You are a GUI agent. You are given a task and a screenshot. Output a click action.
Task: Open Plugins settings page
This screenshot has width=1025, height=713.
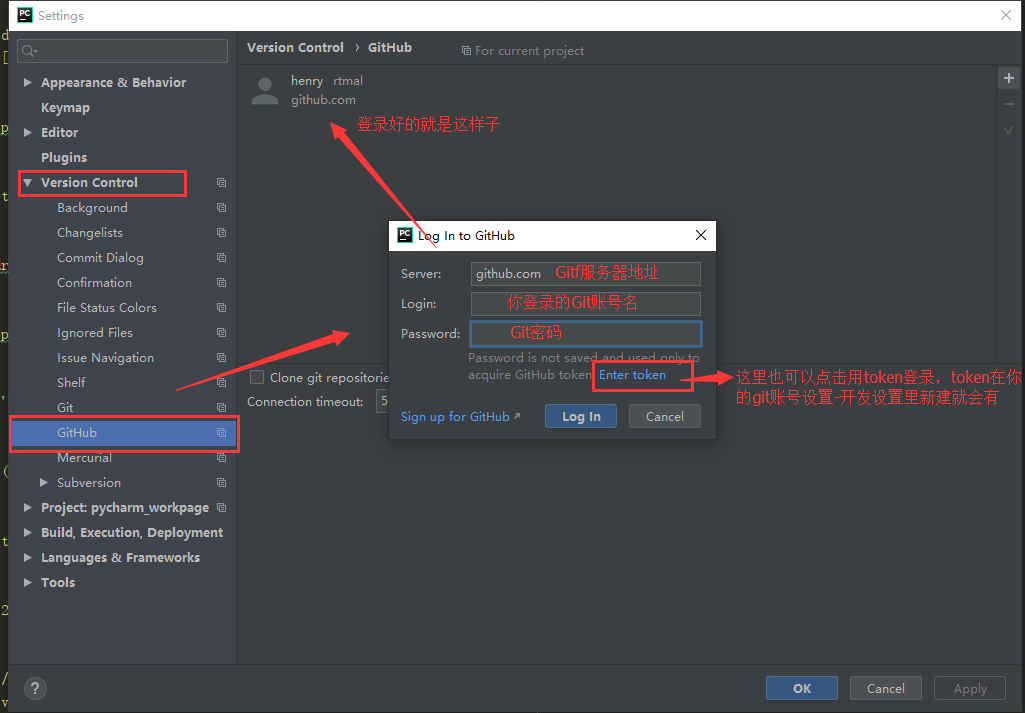64,158
